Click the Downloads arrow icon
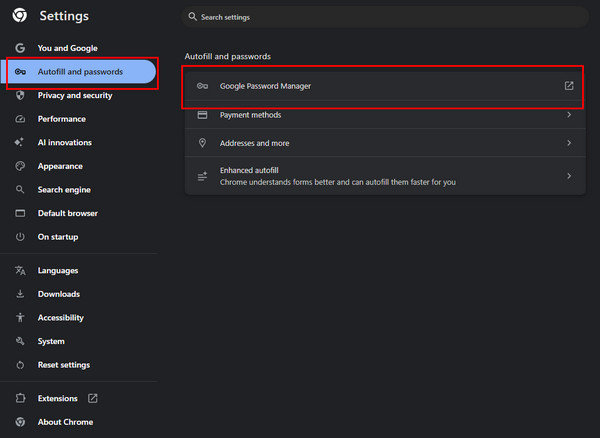The width and height of the screenshot is (600, 438). tap(19, 294)
